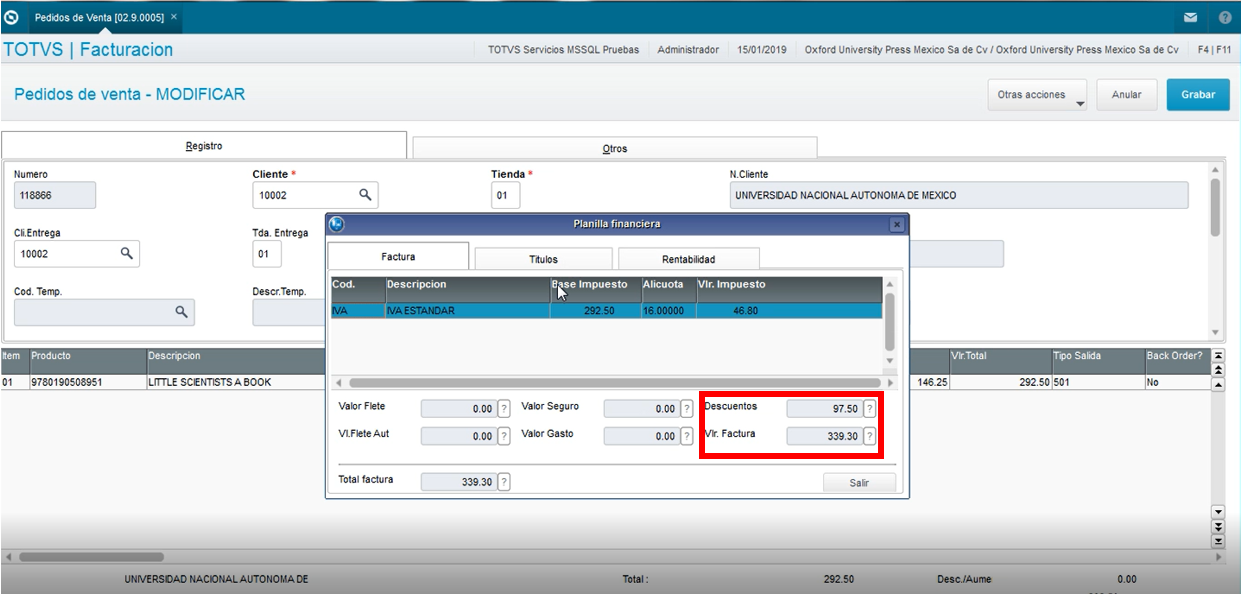The image size is (1242, 596).
Task: Search Cliente with magnifier icon
Action: click(365, 194)
